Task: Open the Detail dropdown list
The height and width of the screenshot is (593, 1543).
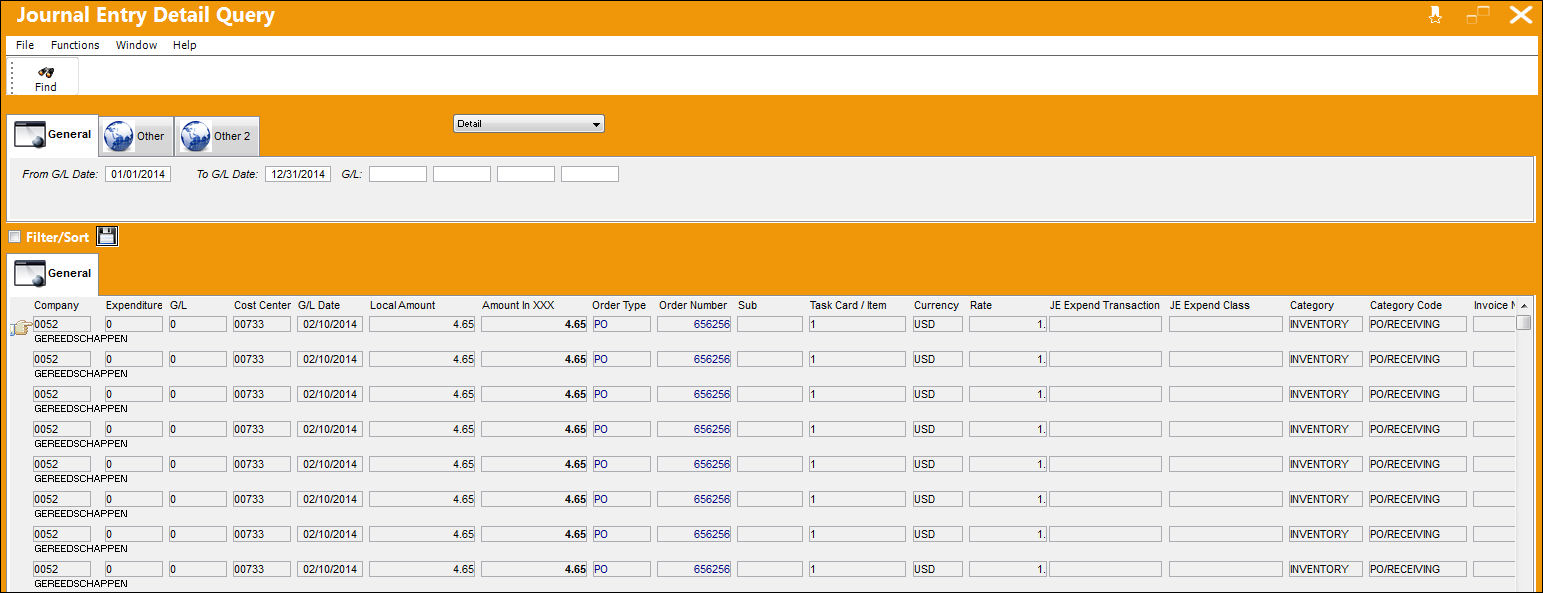Action: point(529,124)
